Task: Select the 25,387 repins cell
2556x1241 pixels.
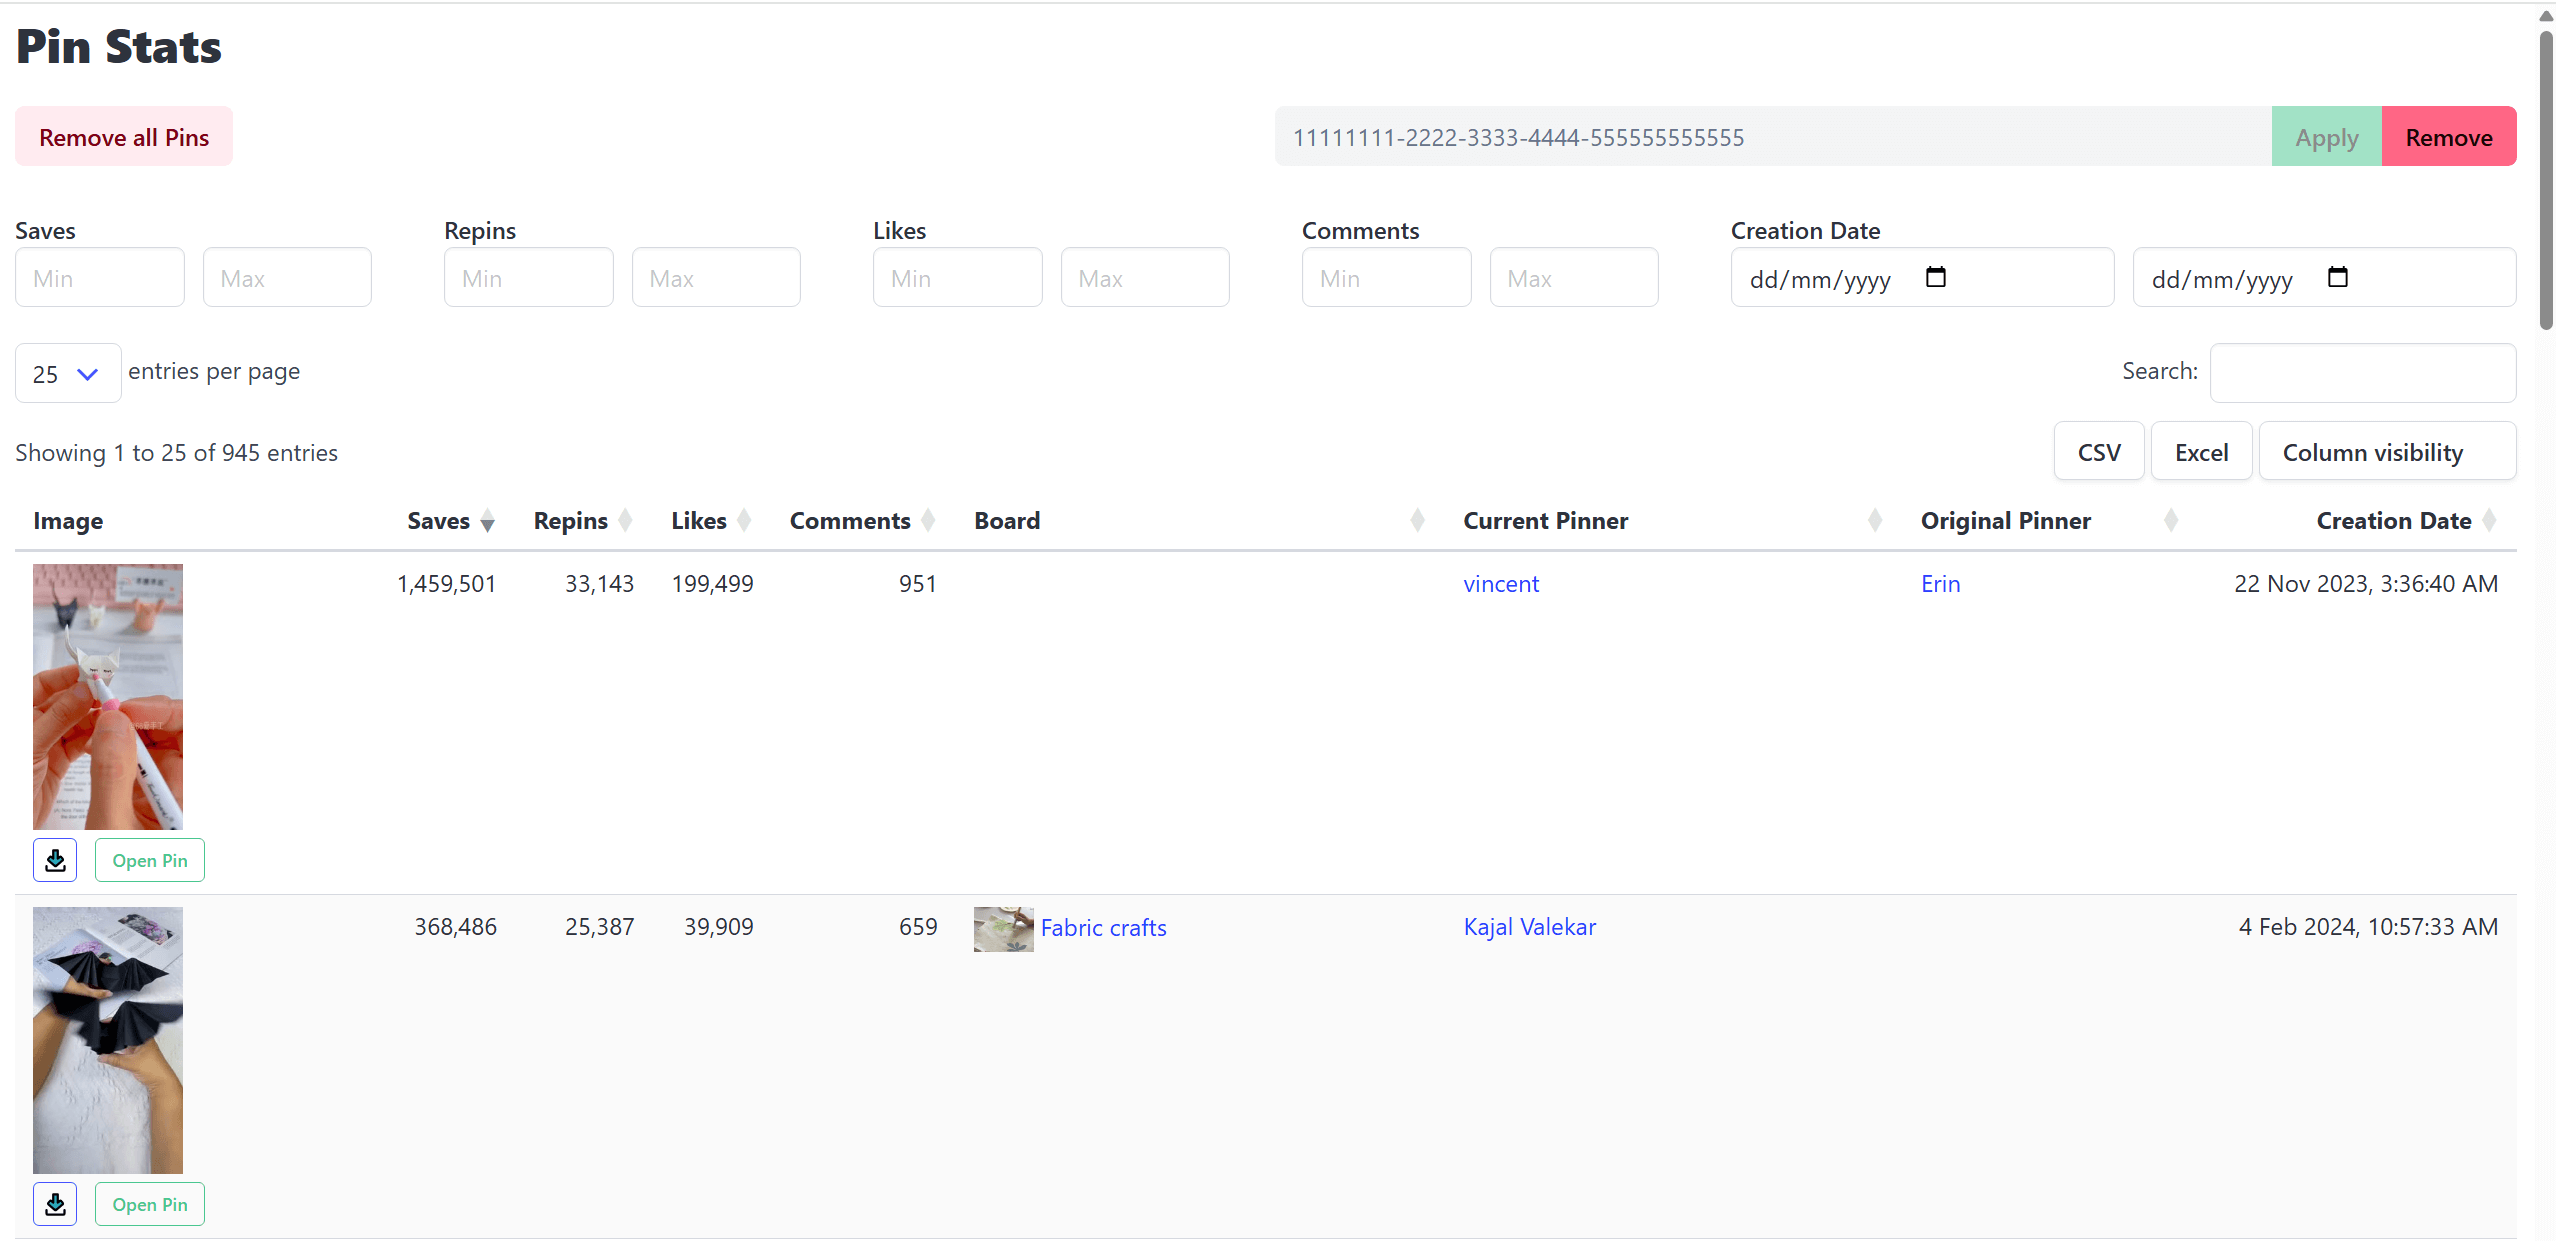Action: pos(600,927)
